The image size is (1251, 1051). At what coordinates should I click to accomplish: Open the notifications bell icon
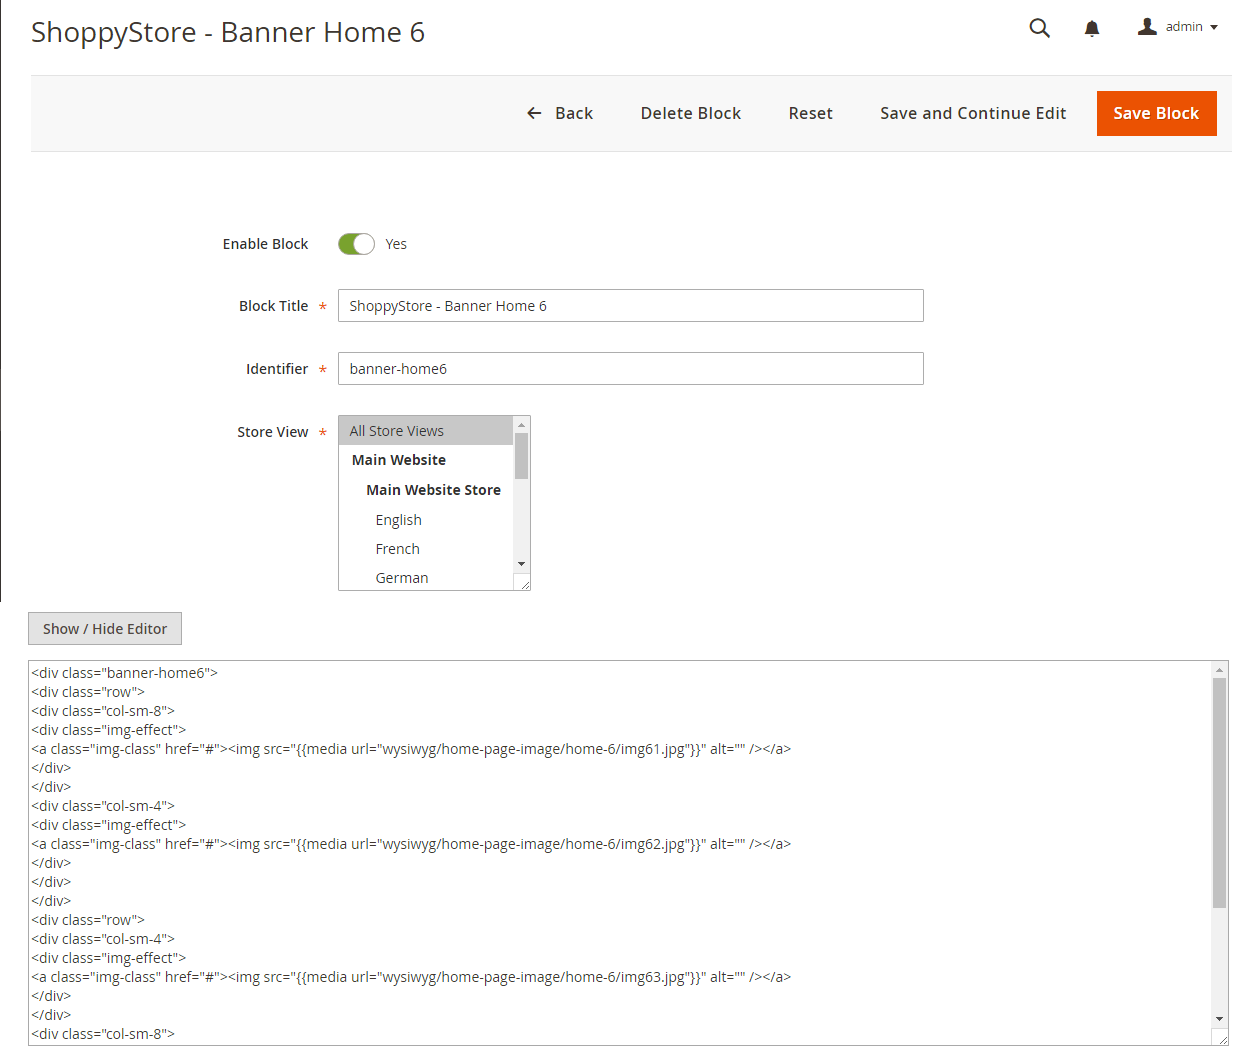[x=1092, y=28]
